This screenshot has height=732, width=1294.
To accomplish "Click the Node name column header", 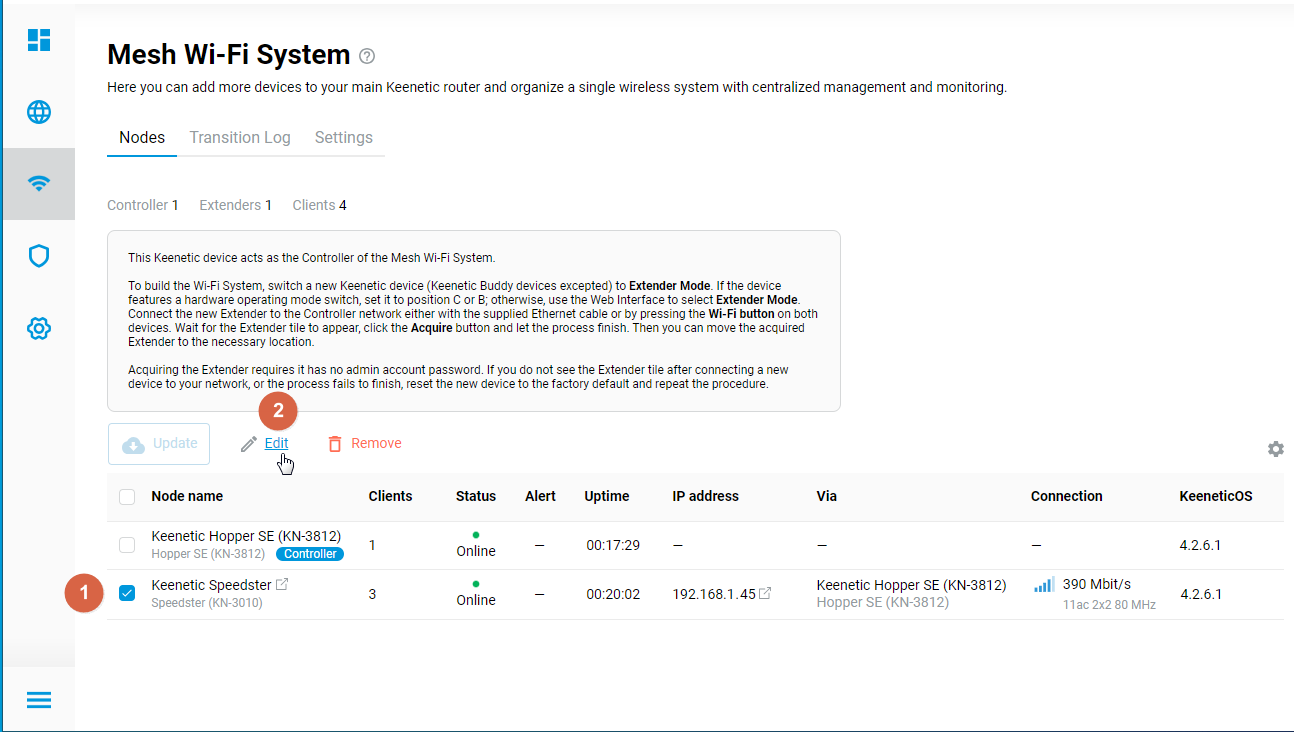I will pyautogui.click(x=187, y=496).
